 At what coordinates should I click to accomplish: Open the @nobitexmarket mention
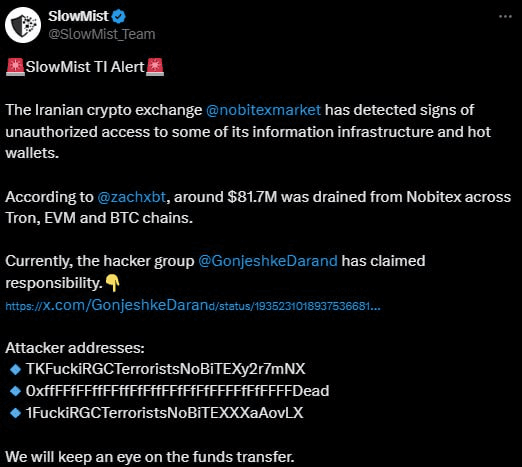[263, 110]
